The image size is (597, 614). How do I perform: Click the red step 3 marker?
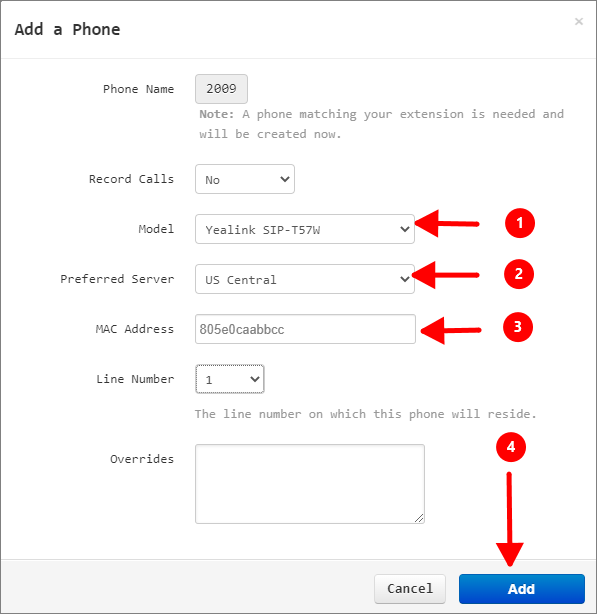(x=518, y=327)
